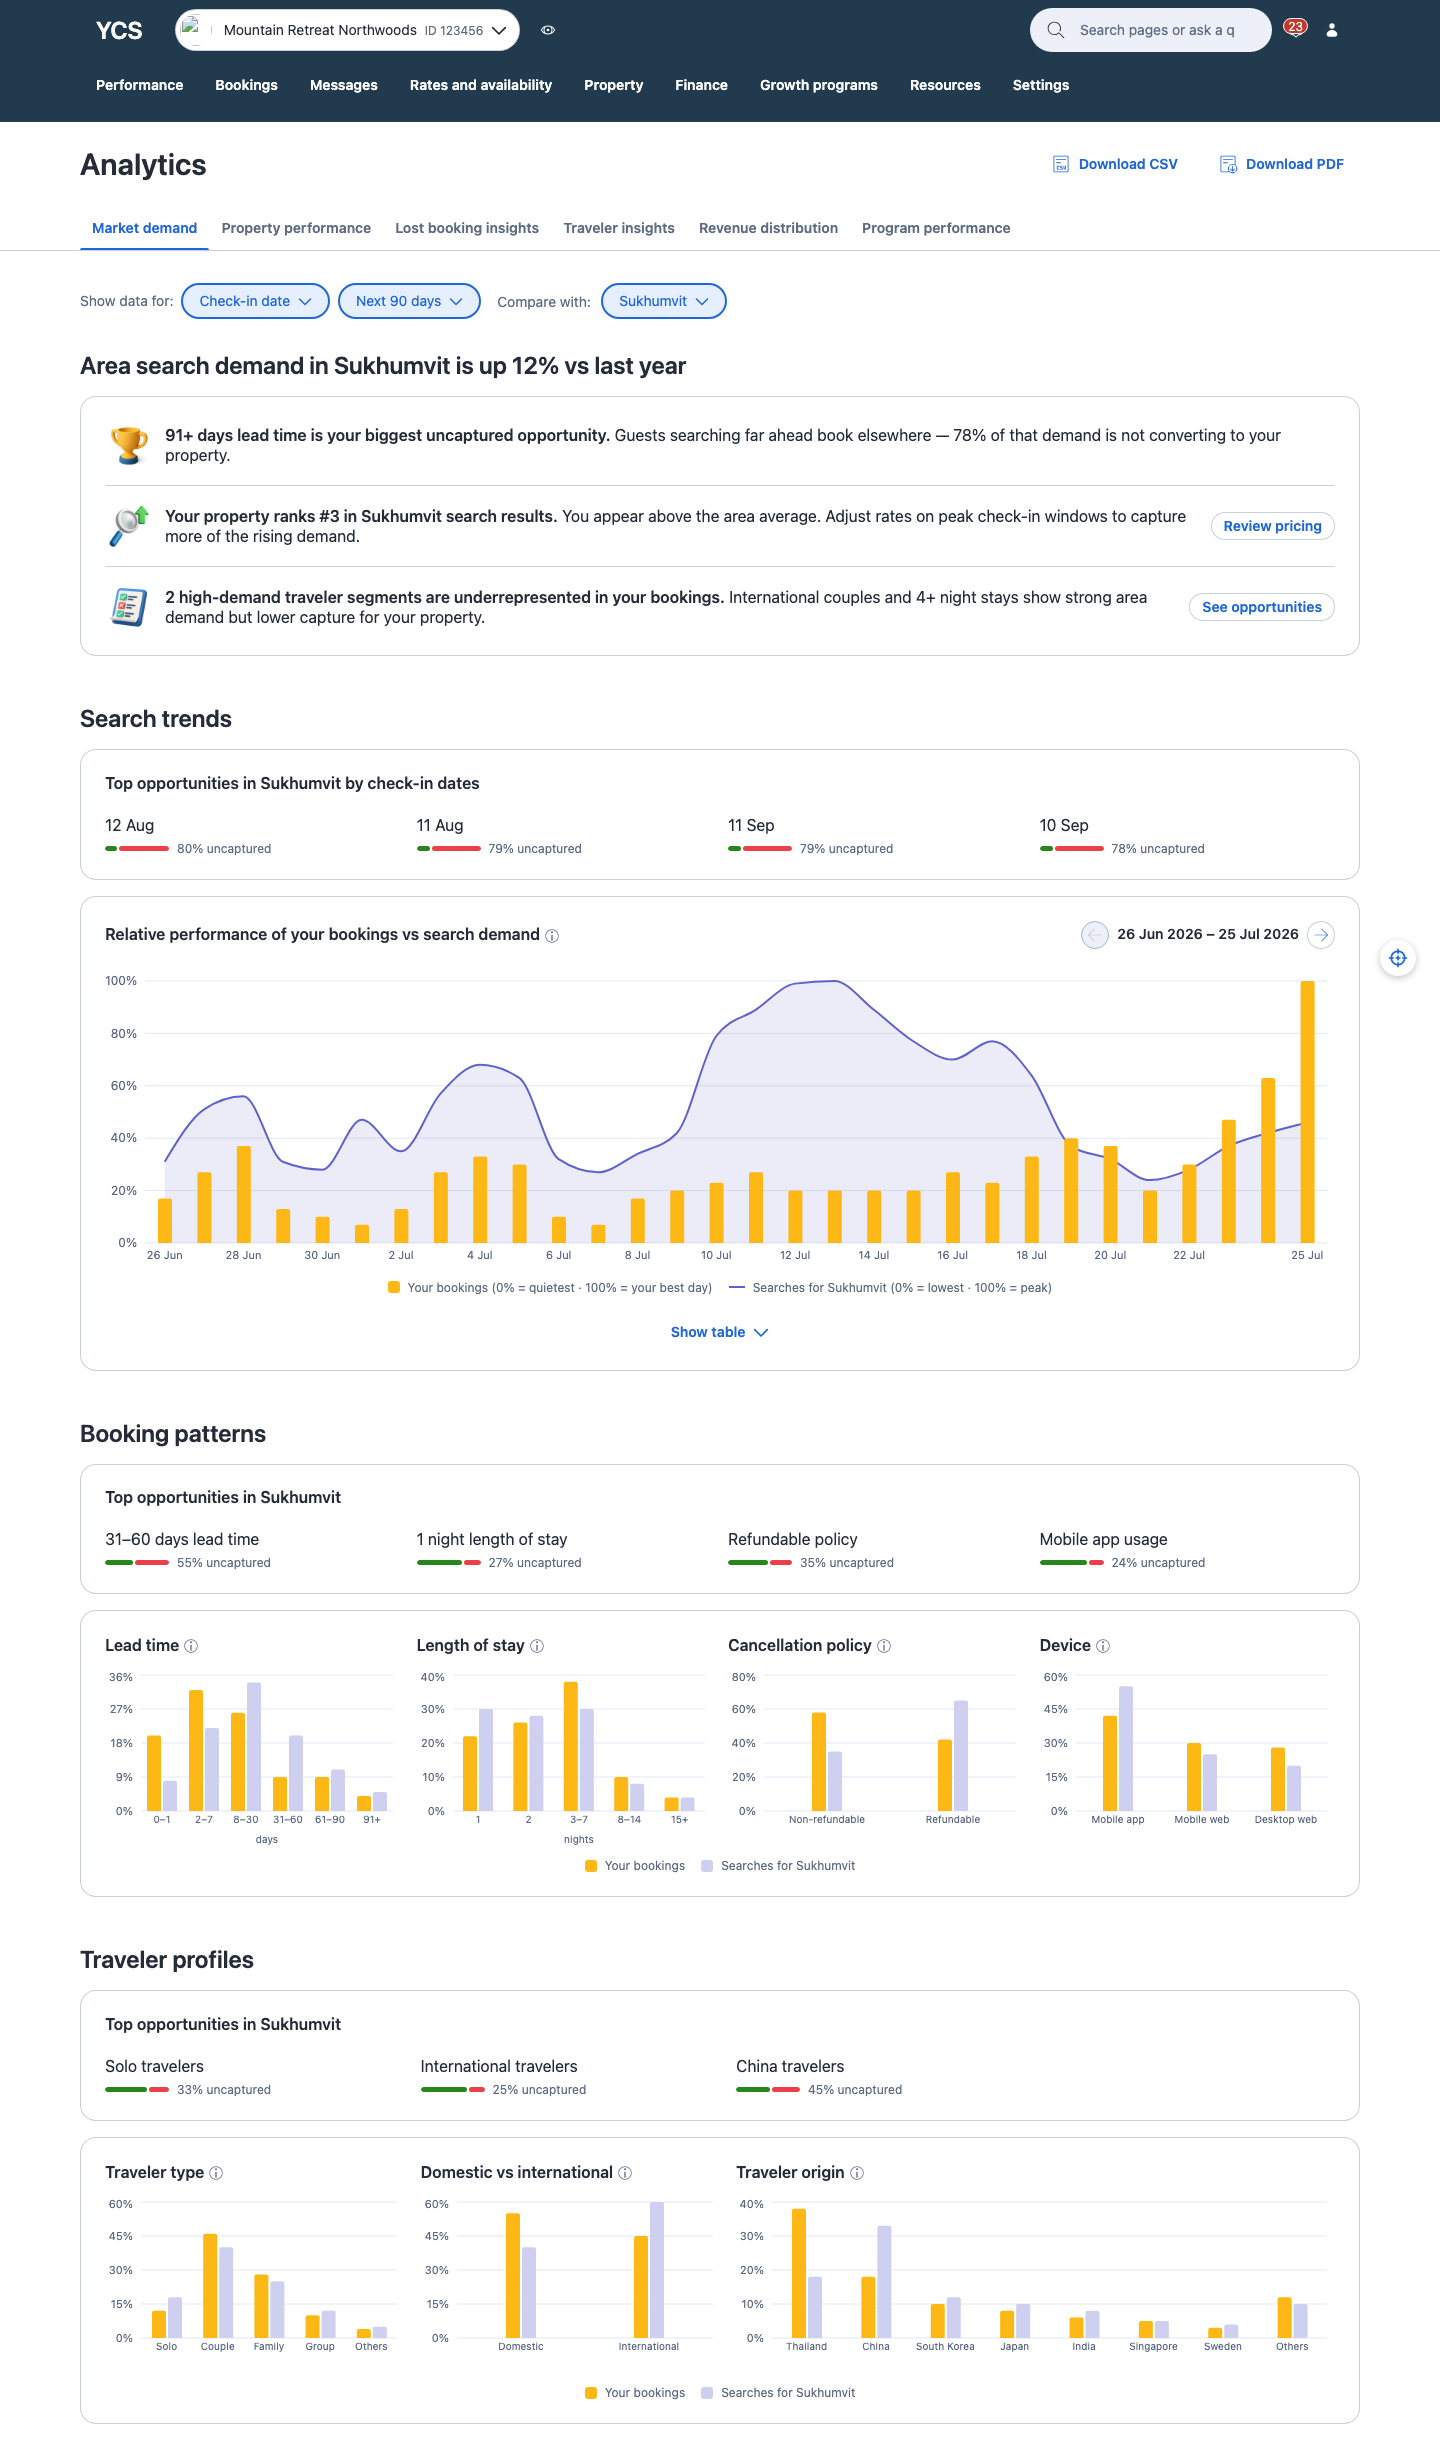Expand Show table under the chart
This screenshot has height=2448, width=1440.
[719, 1332]
